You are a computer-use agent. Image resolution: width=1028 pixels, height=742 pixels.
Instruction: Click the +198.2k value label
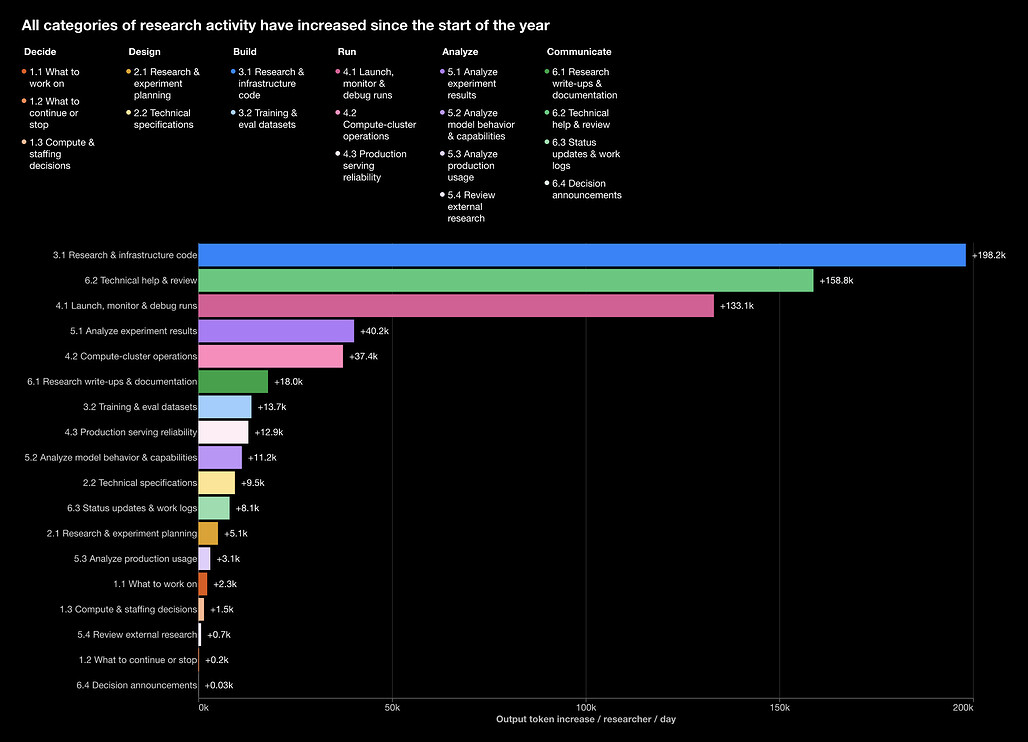pyautogui.click(x=989, y=255)
